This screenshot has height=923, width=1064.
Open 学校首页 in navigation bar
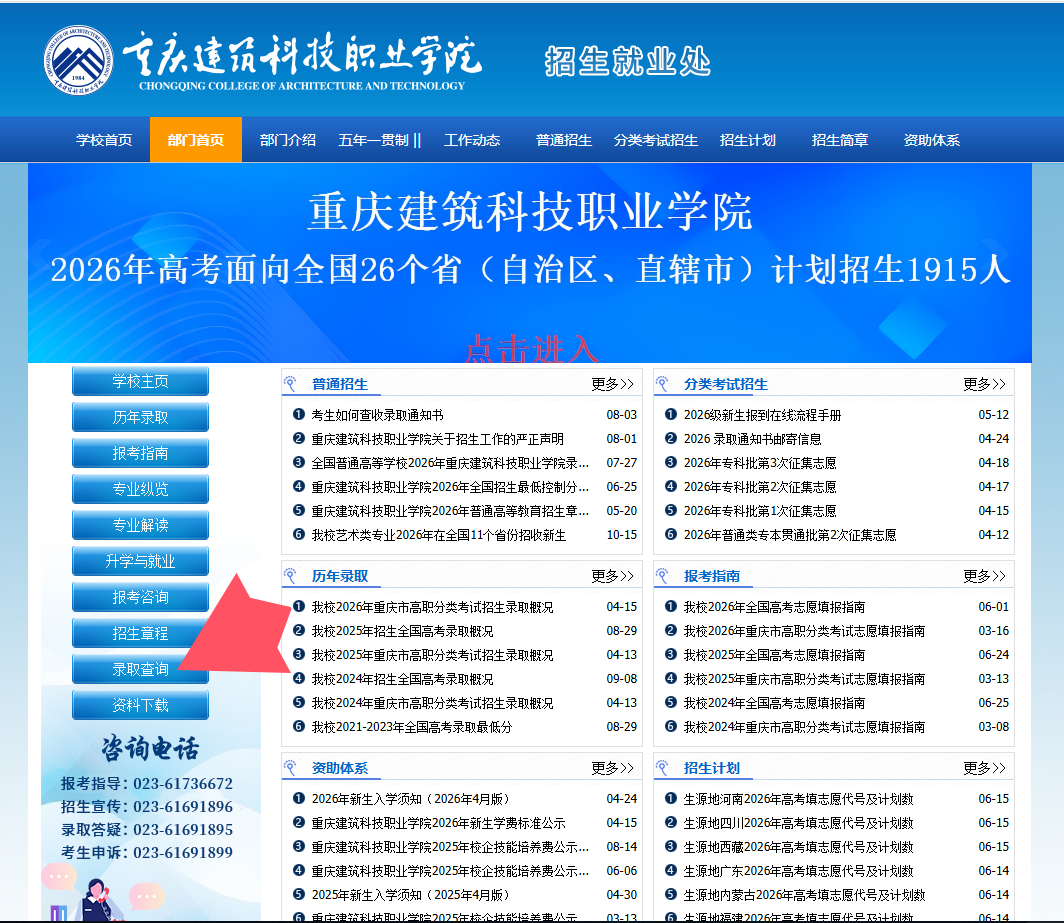[104, 140]
